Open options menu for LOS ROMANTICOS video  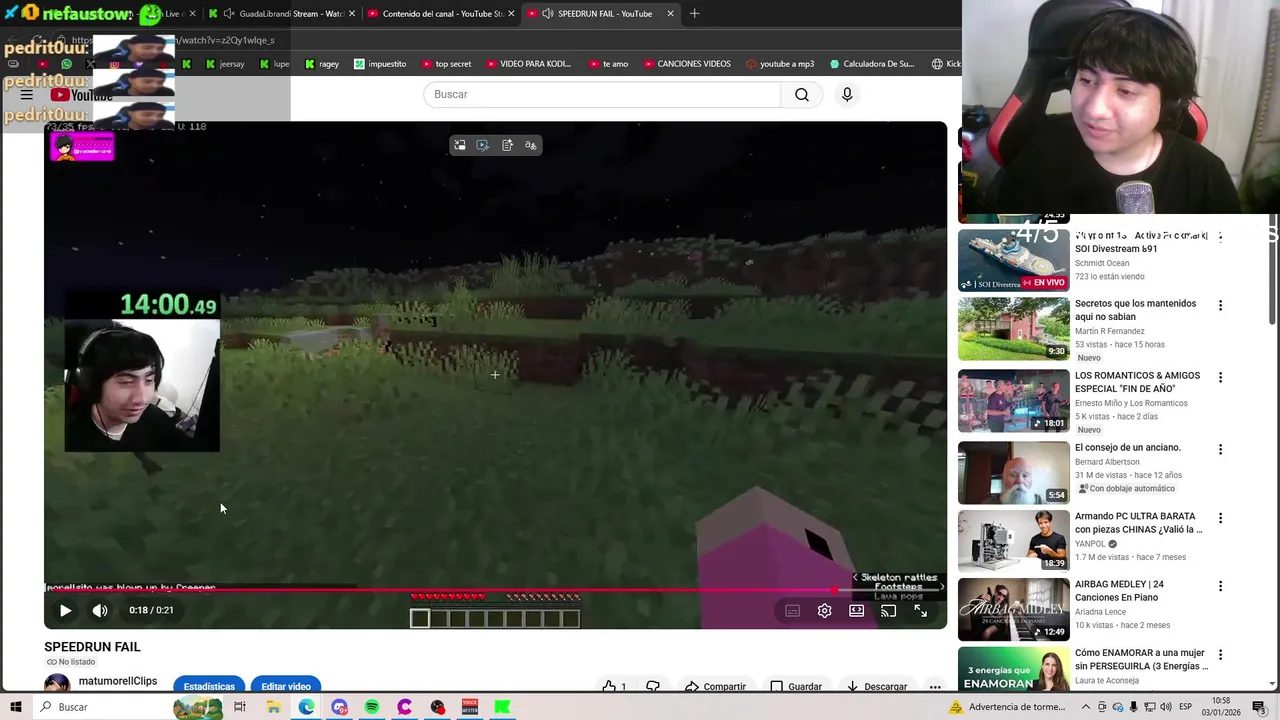coord(1220,377)
